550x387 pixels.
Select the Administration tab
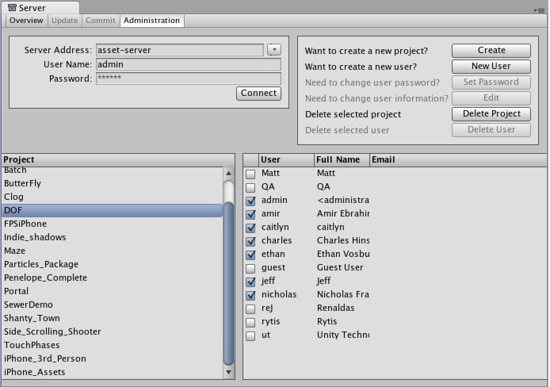click(x=152, y=20)
